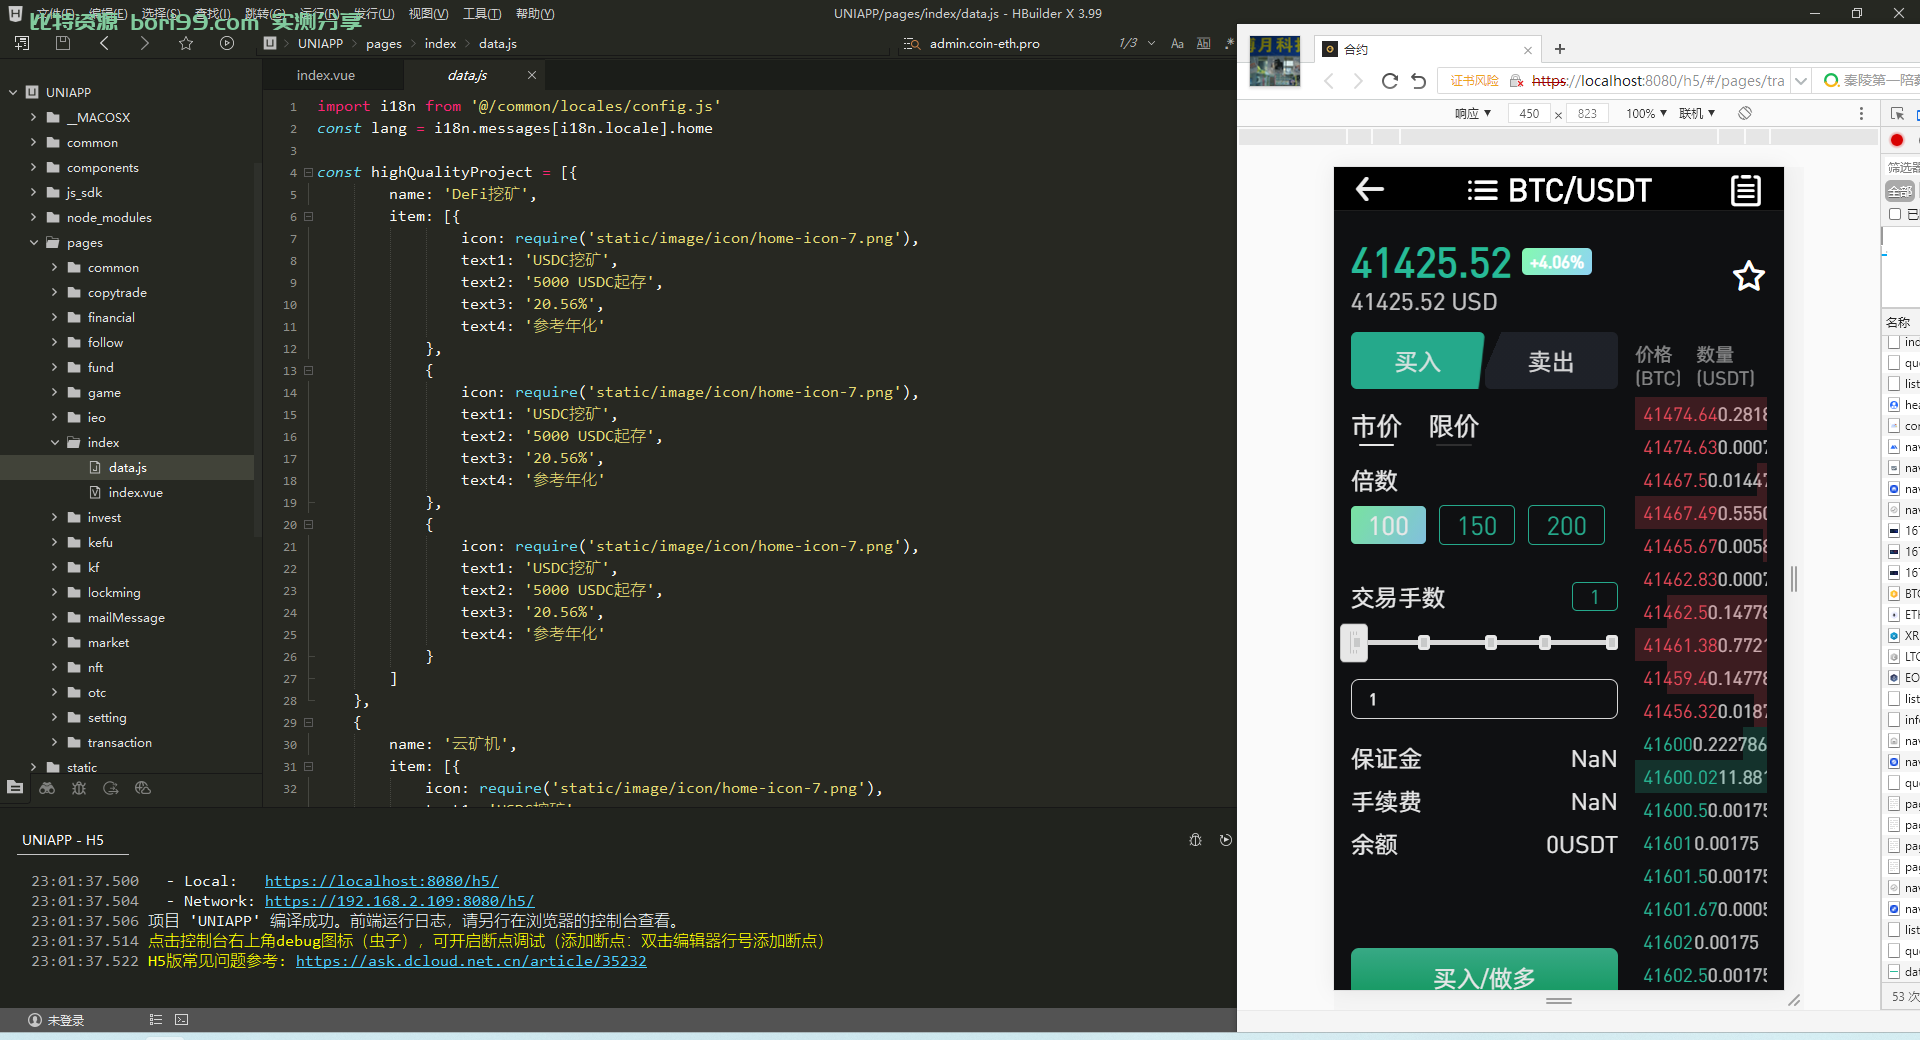The width and height of the screenshot is (1920, 1040).
Task: Click the binoculars search icon at sidebar bottom
Action: pos(47,788)
